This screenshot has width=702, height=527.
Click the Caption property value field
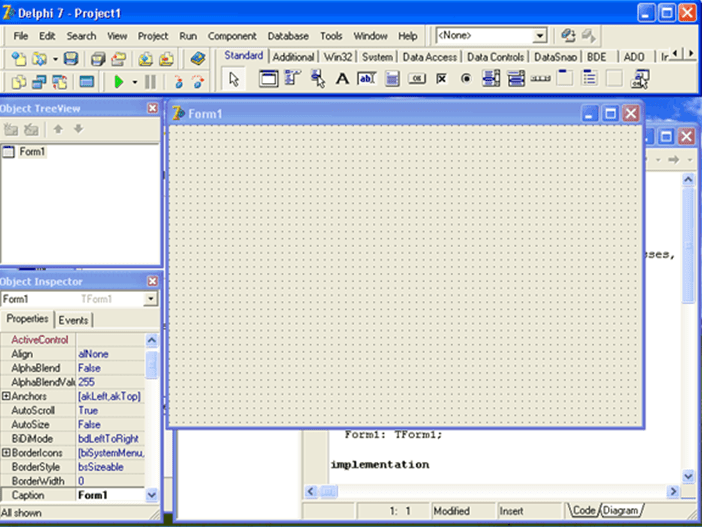pos(110,495)
